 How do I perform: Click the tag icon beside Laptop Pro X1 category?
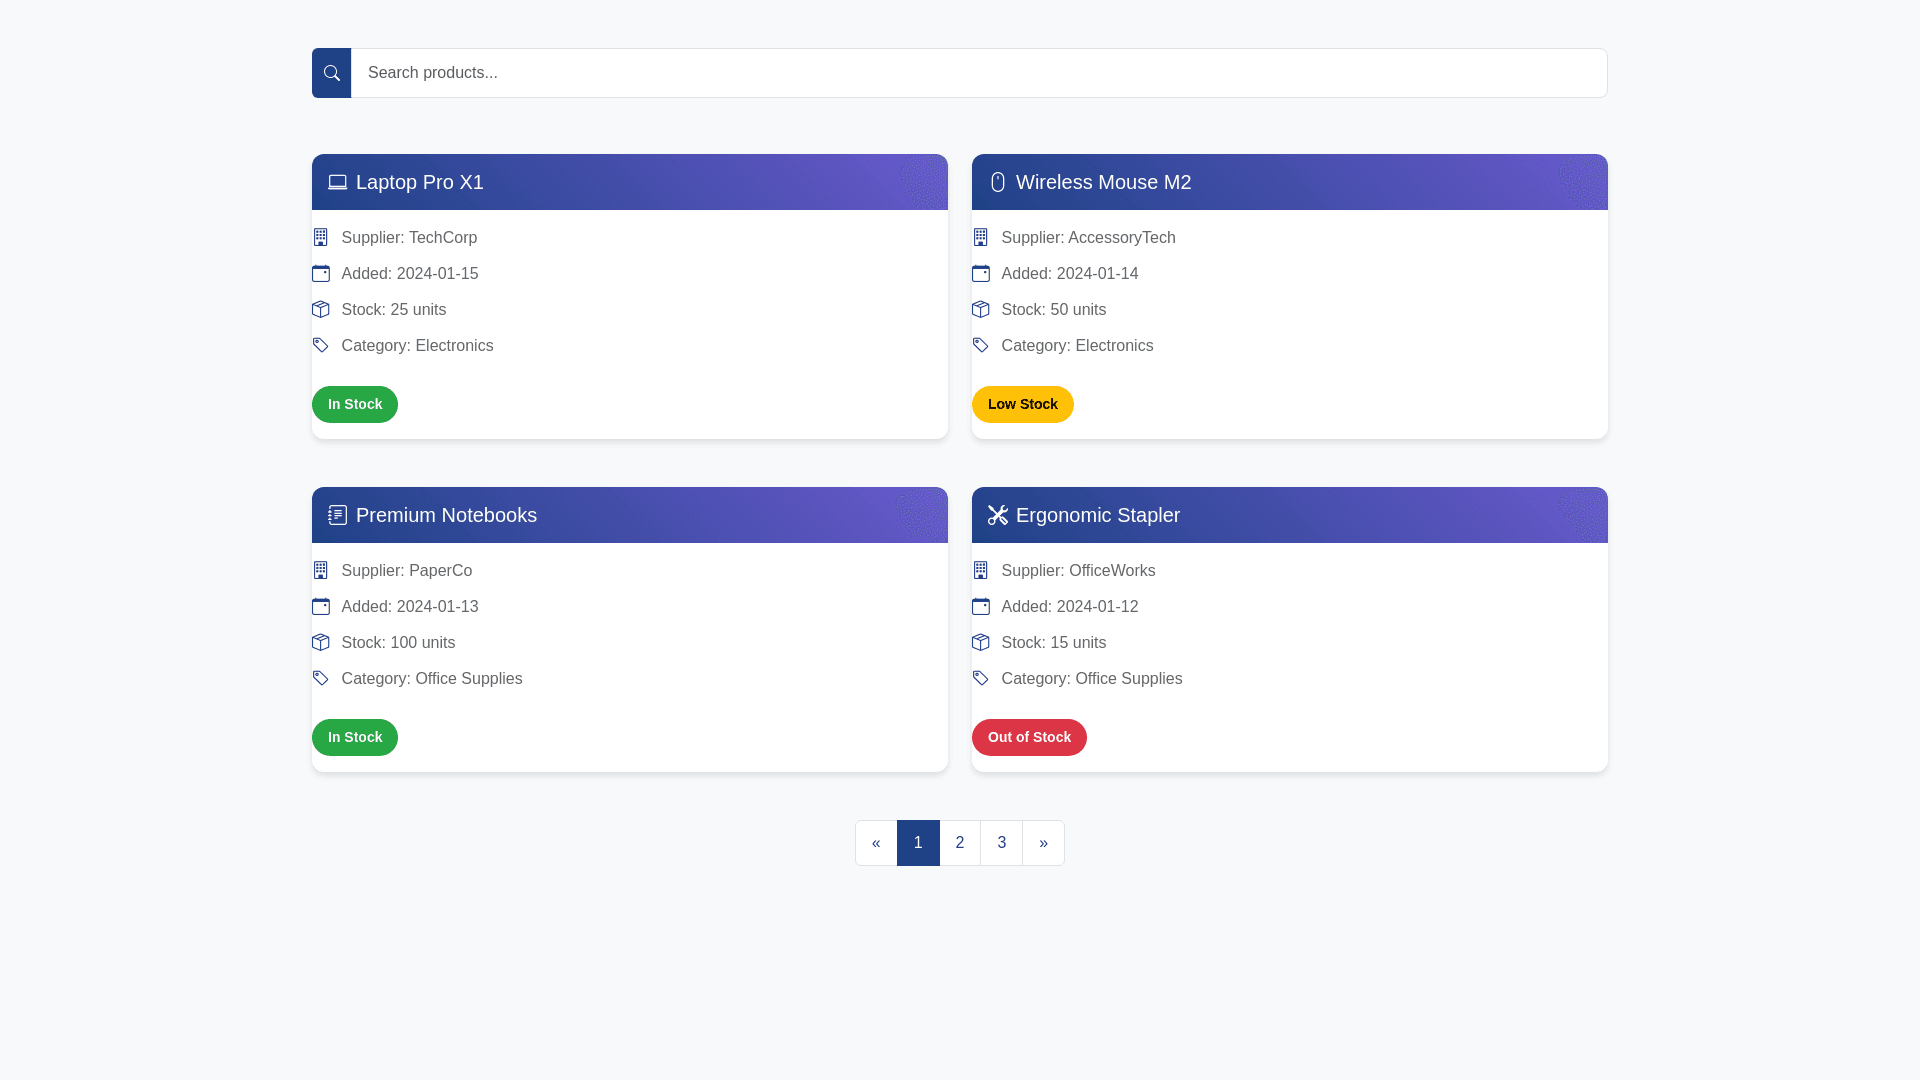coord(320,346)
